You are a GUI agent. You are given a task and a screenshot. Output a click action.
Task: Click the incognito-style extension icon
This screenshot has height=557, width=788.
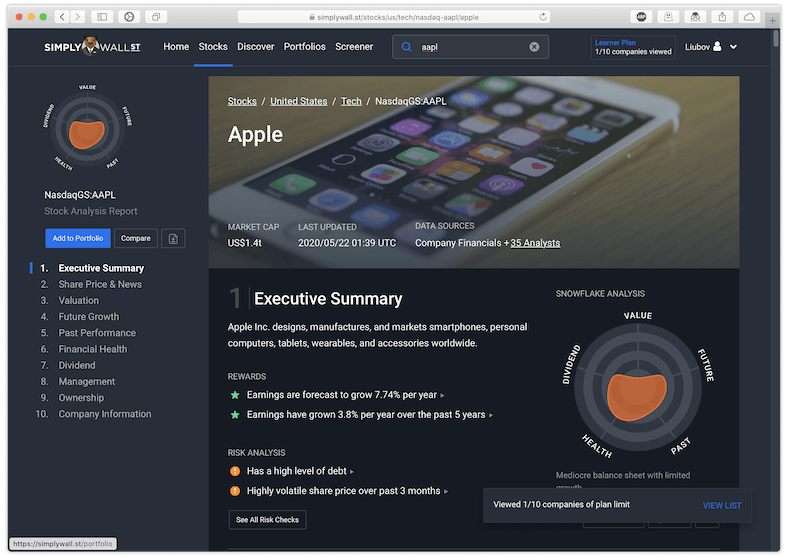695,17
